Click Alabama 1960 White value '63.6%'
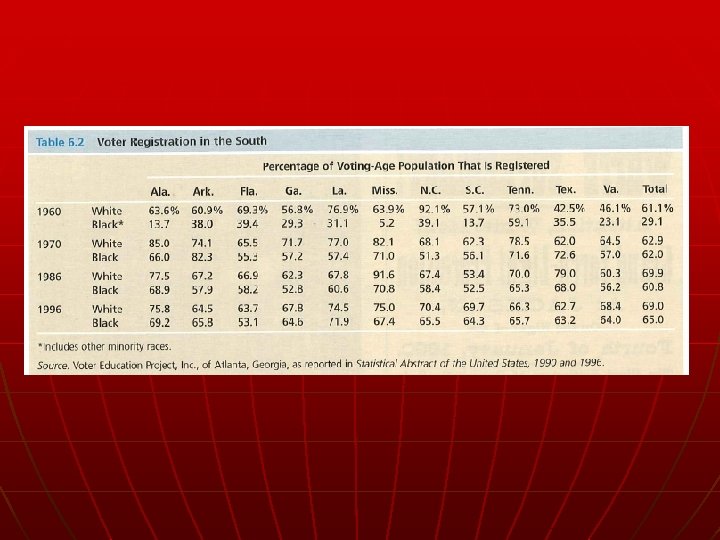 (x=163, y=210)
